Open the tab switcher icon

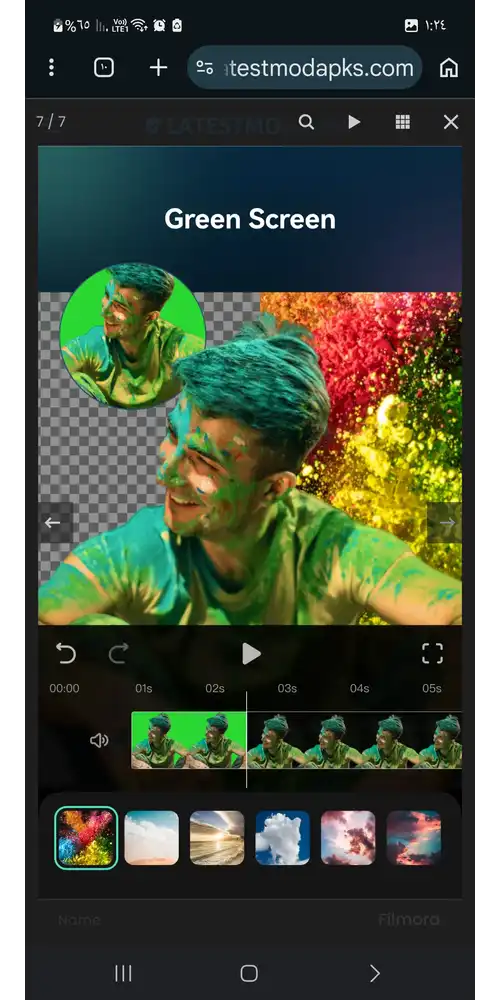click(104, 68)
